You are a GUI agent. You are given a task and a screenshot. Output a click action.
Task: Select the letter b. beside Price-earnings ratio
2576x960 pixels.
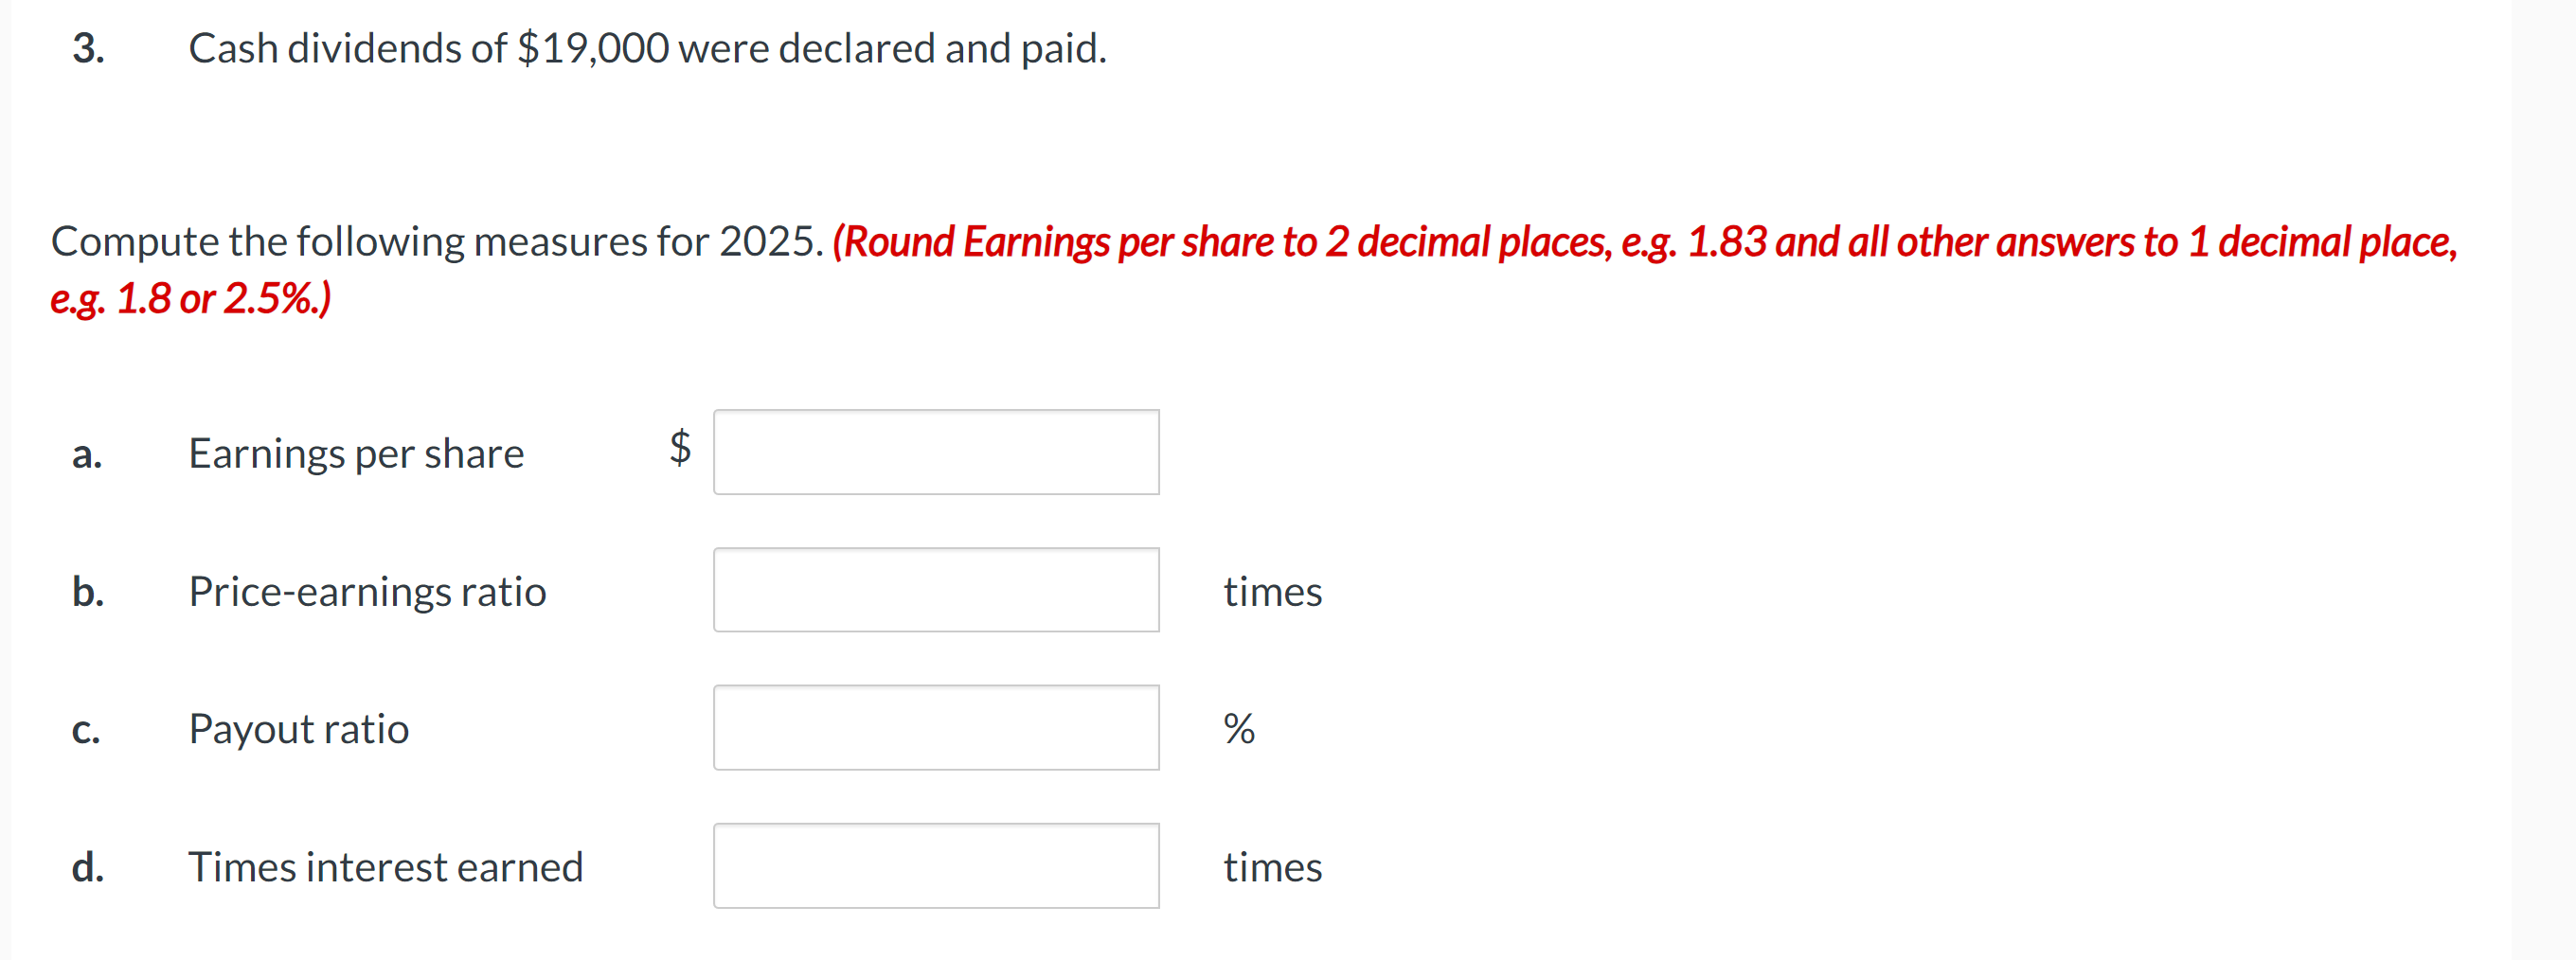pyautogui.click(x=89, y=593)
